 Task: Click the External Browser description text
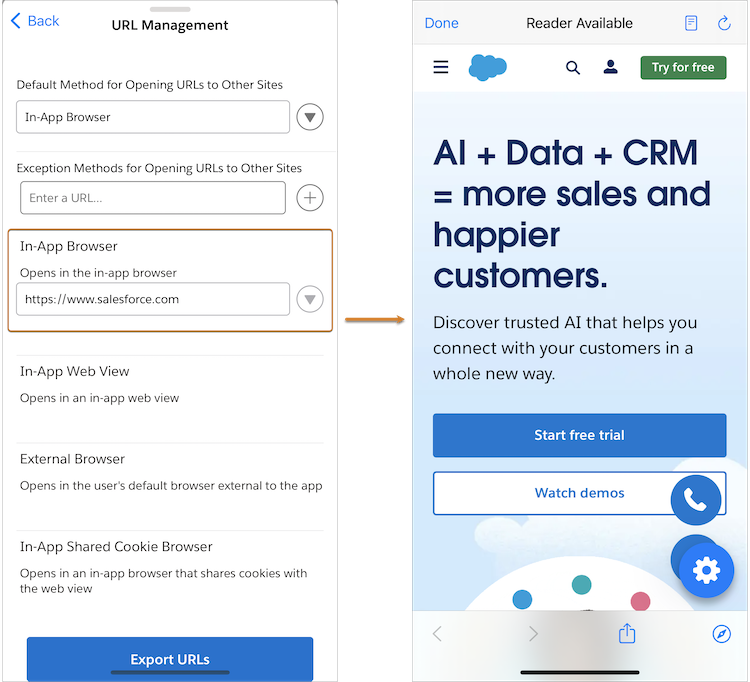point(171,485)
